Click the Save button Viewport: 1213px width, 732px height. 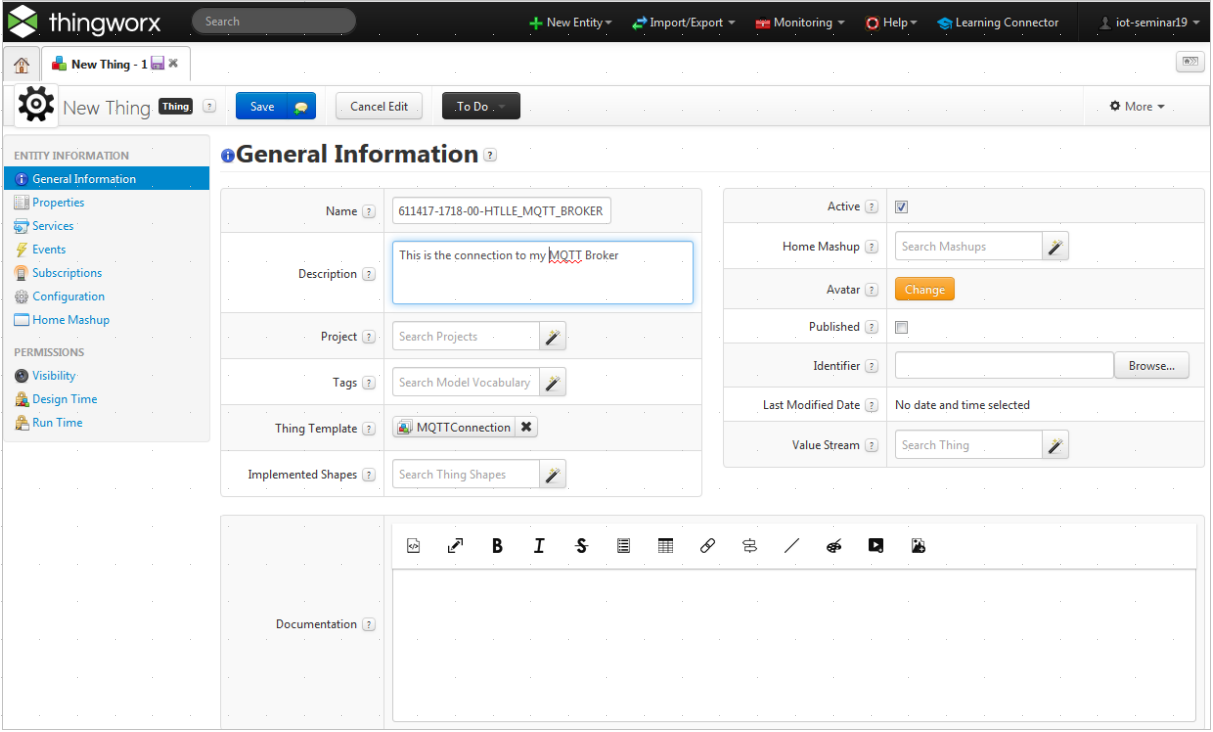tap(262, 106)
